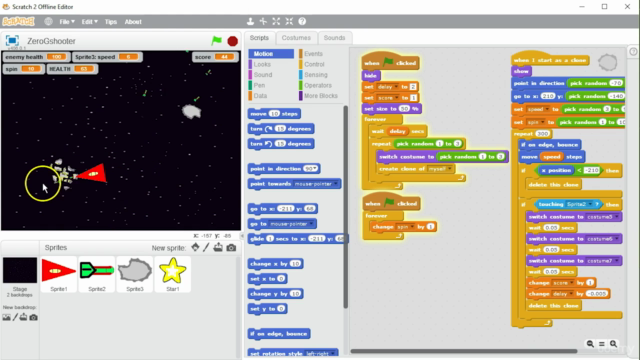Screen dimensions: 640x360
Task: Open myself dropdown in create clone block
Action: tap(450, 169)
